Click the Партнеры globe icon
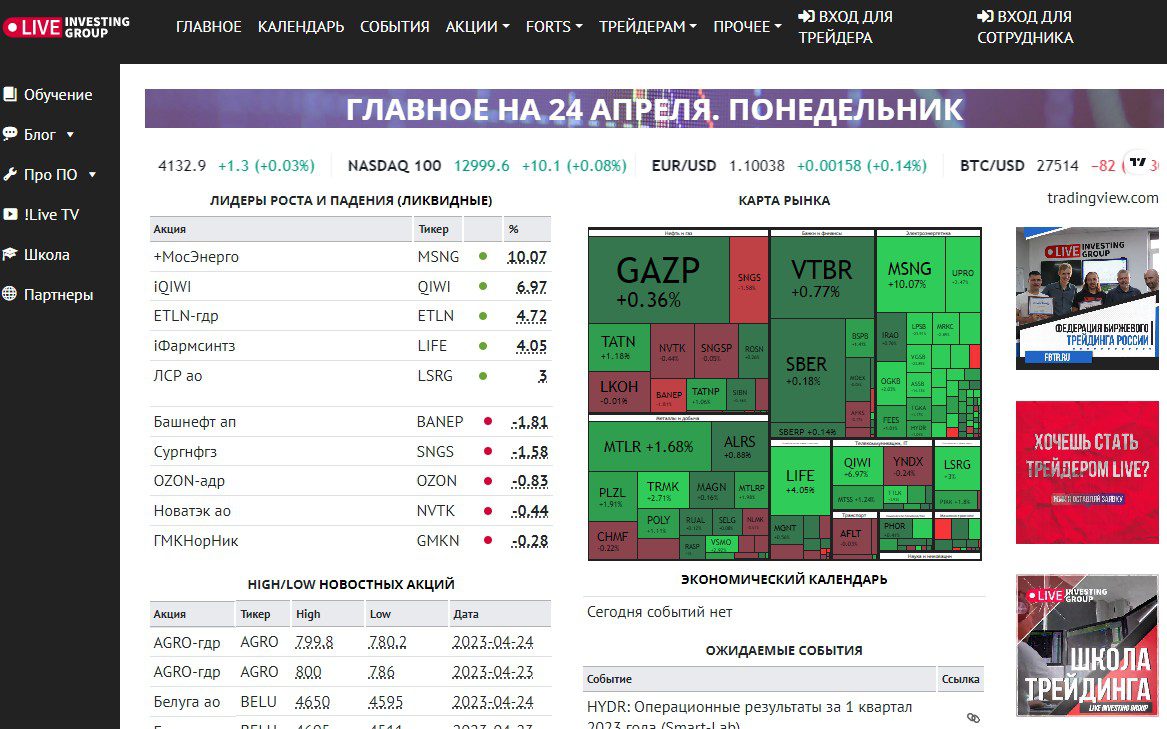Screen dimensions: 1167x729 [10, 294]
